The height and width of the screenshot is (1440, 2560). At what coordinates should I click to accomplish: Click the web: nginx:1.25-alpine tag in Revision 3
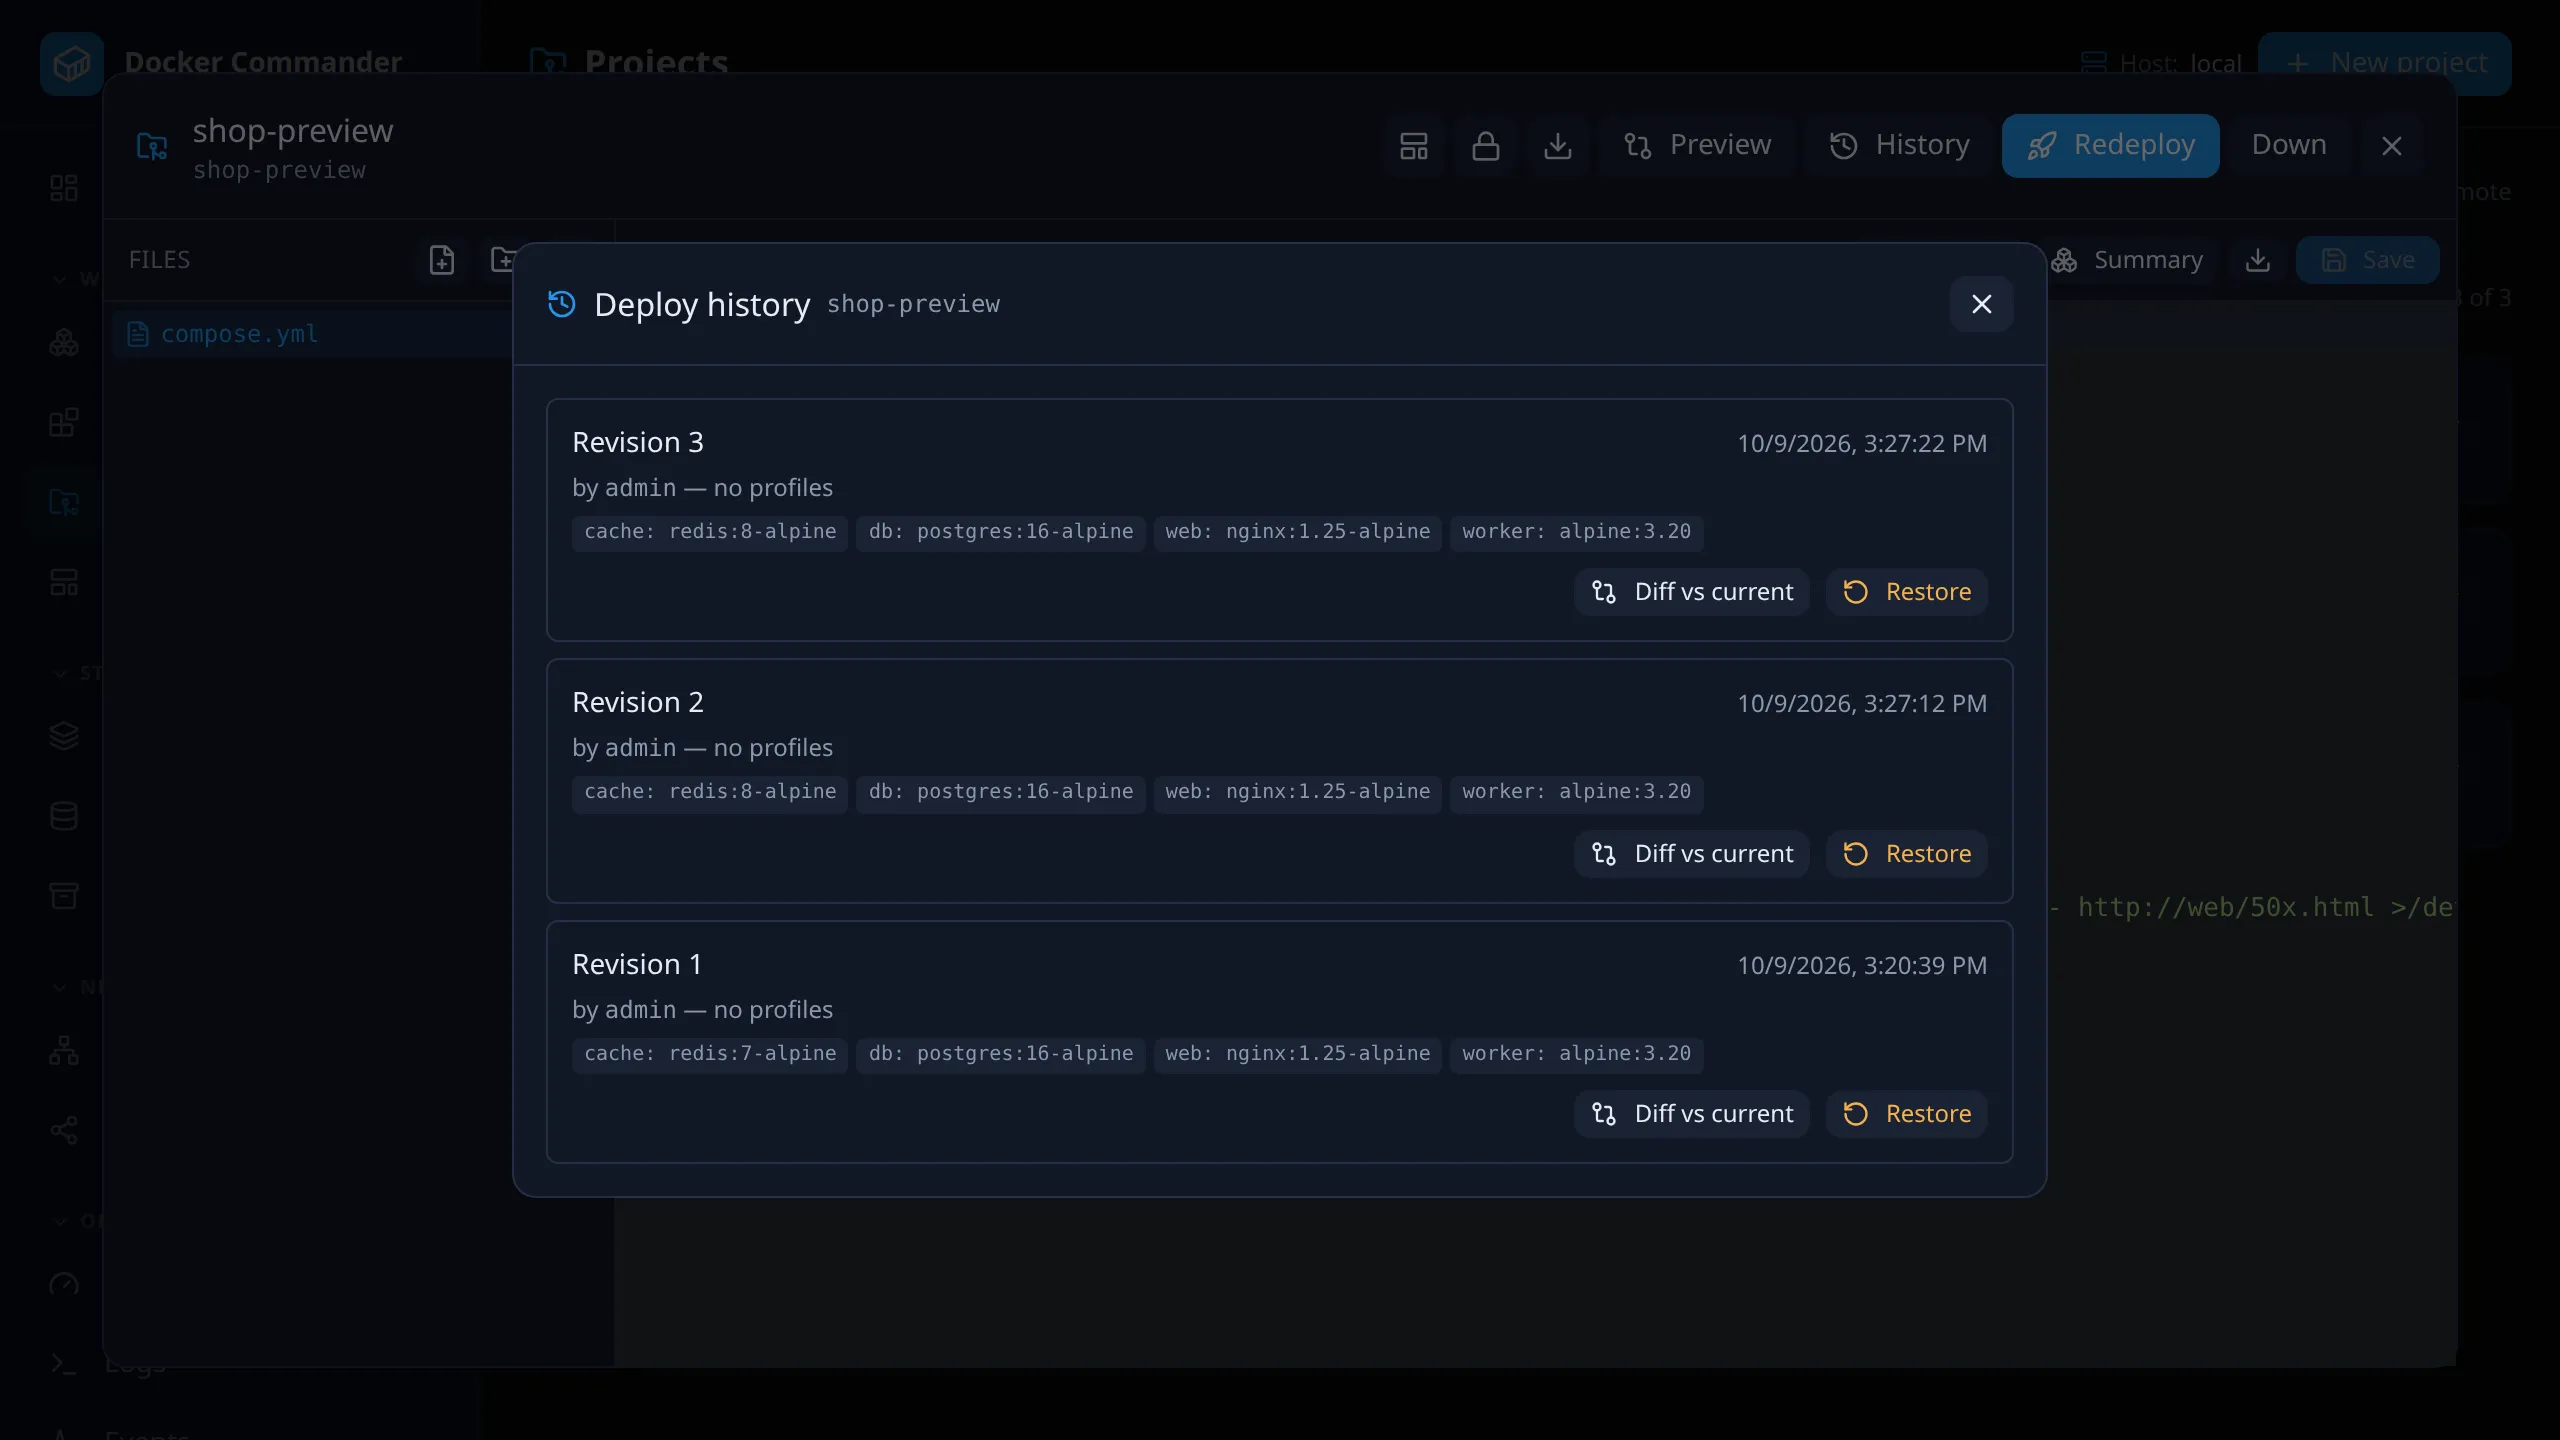[x=1297, y=532]
